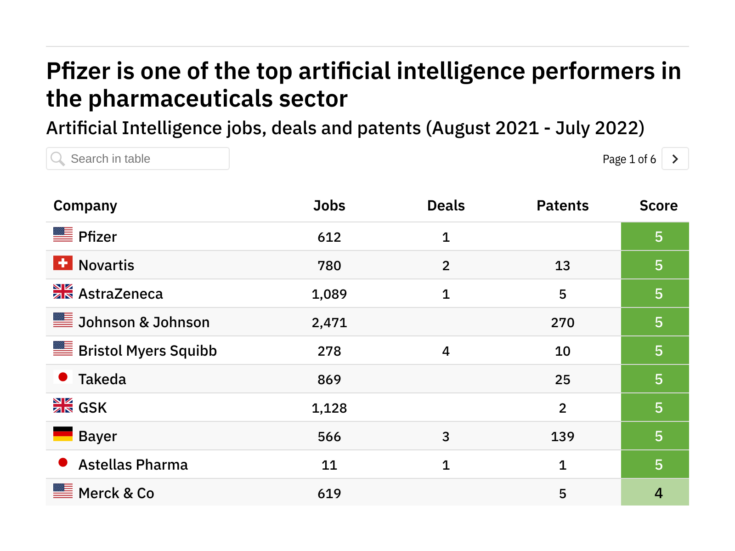The image size is (735, 551).
Task: Select the Bristol Myers Squibb company name
Action: [147, 351]
